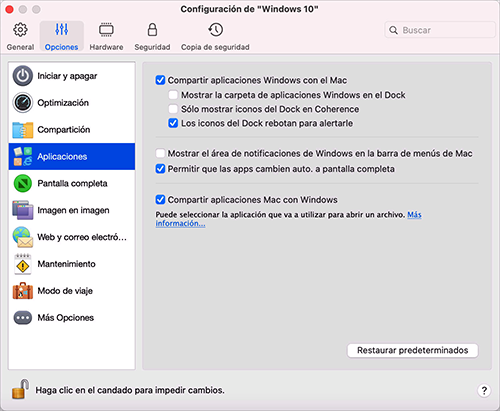Enable Sólo mostrar iconos del Dock en Coherence

pyautogui.click(x=173, y=109)
